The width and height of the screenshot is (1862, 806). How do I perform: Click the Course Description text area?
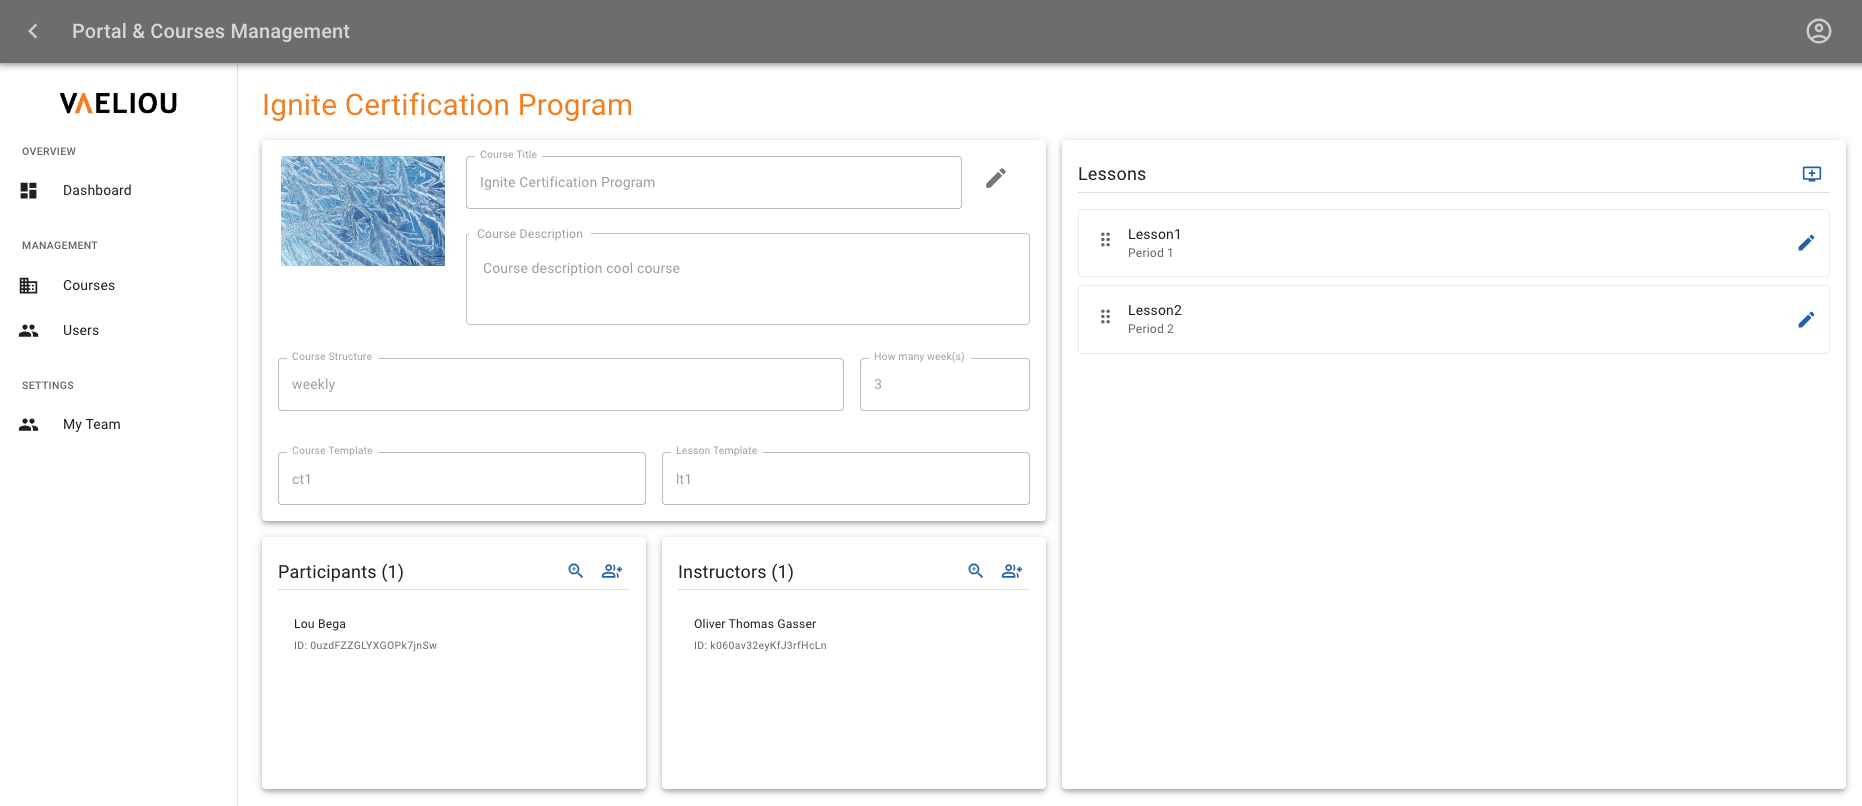[x=748, y=279]
